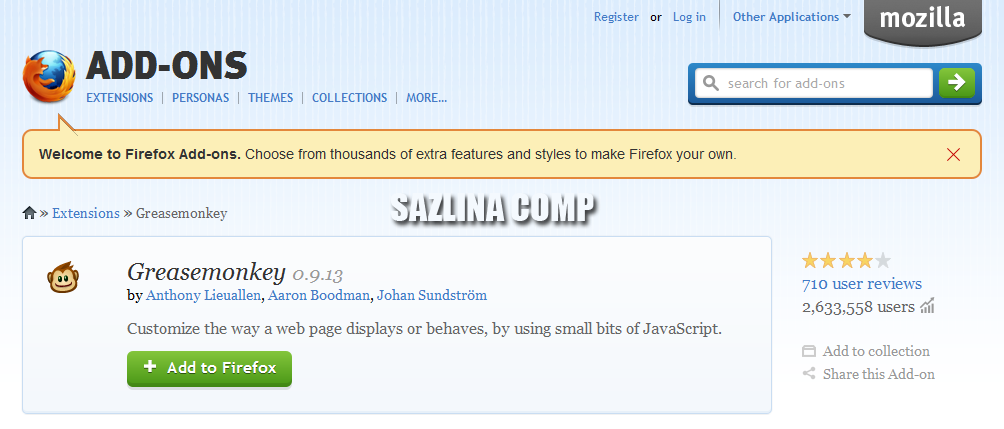The height and width of the screenshot is (429, 1004).
Task: Click the Register link
Action: [x=616, y=17]
